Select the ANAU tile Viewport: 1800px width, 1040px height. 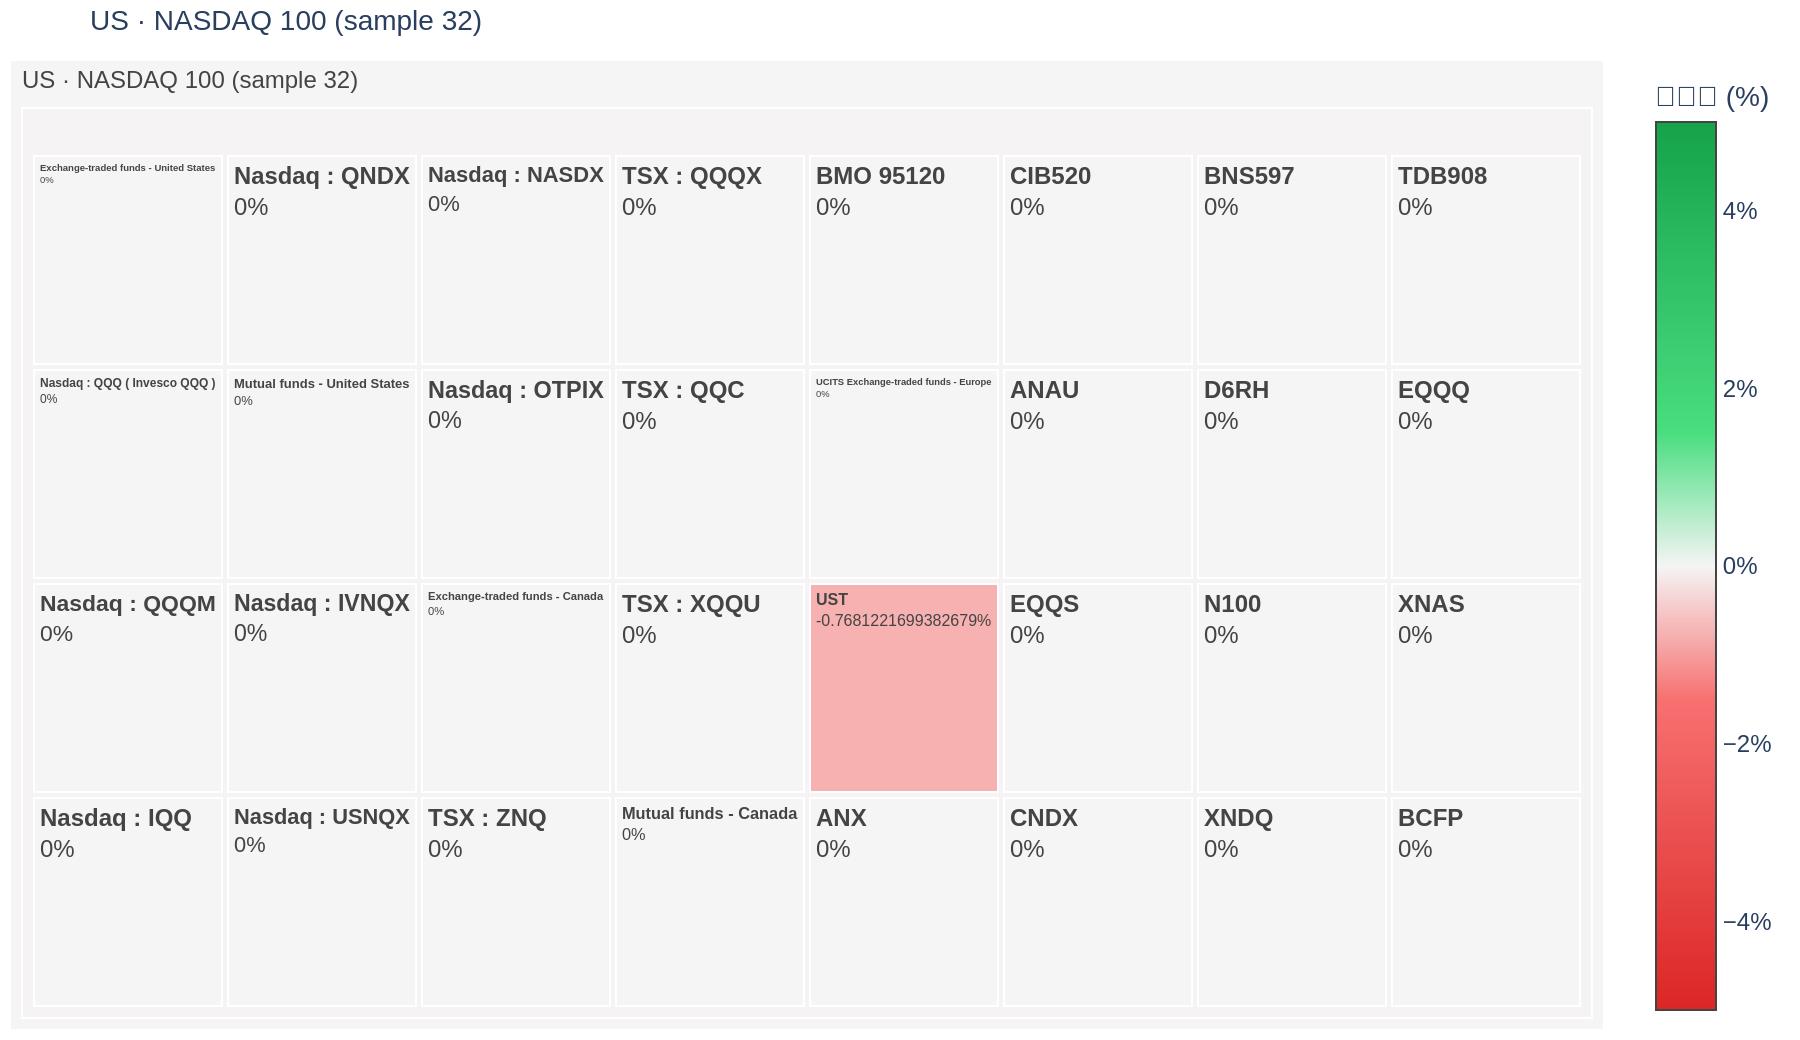(1098, 474)
